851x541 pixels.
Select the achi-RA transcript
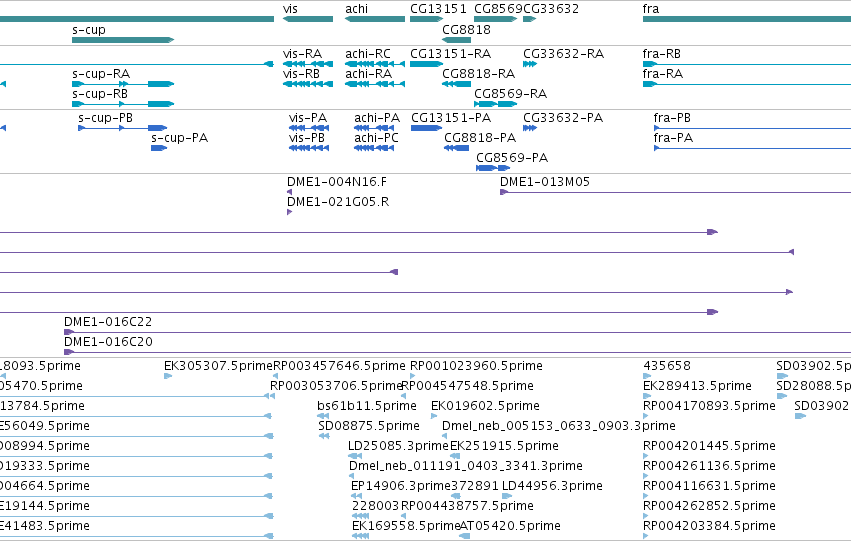375,84
